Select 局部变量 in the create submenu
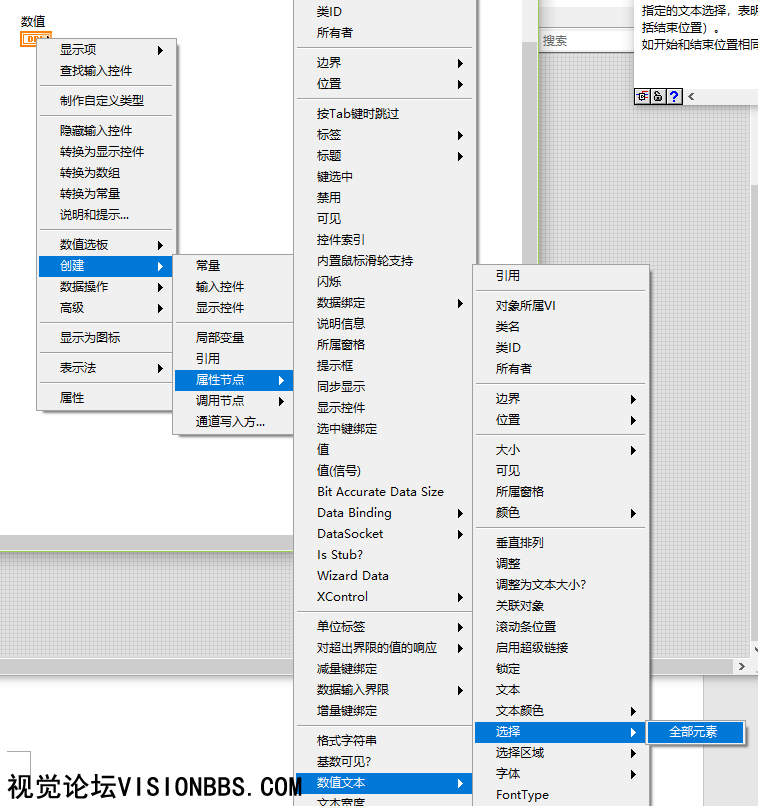 [x=220, y=338]
